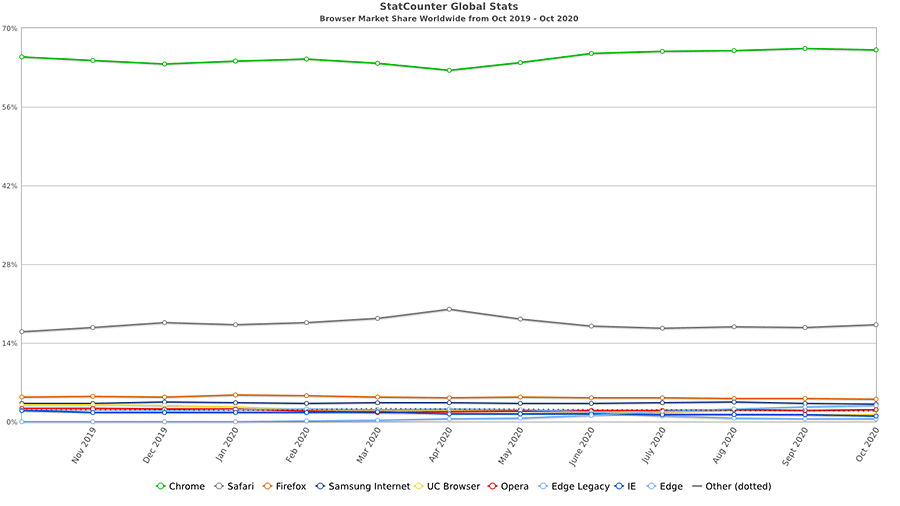Click the green Chrome legend marker
The width and height of the screenshot is (900, 506).
tap(161, 487)
